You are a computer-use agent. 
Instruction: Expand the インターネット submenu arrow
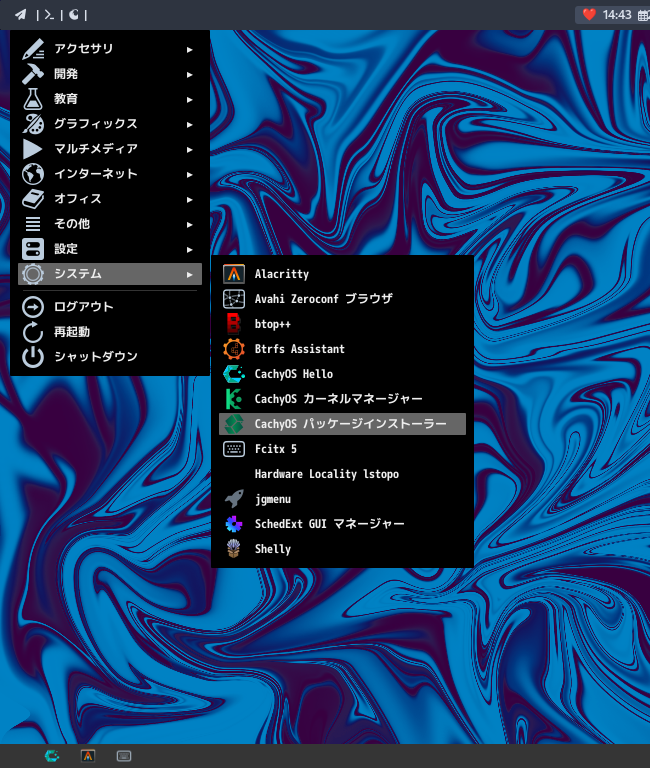point(190,174)
